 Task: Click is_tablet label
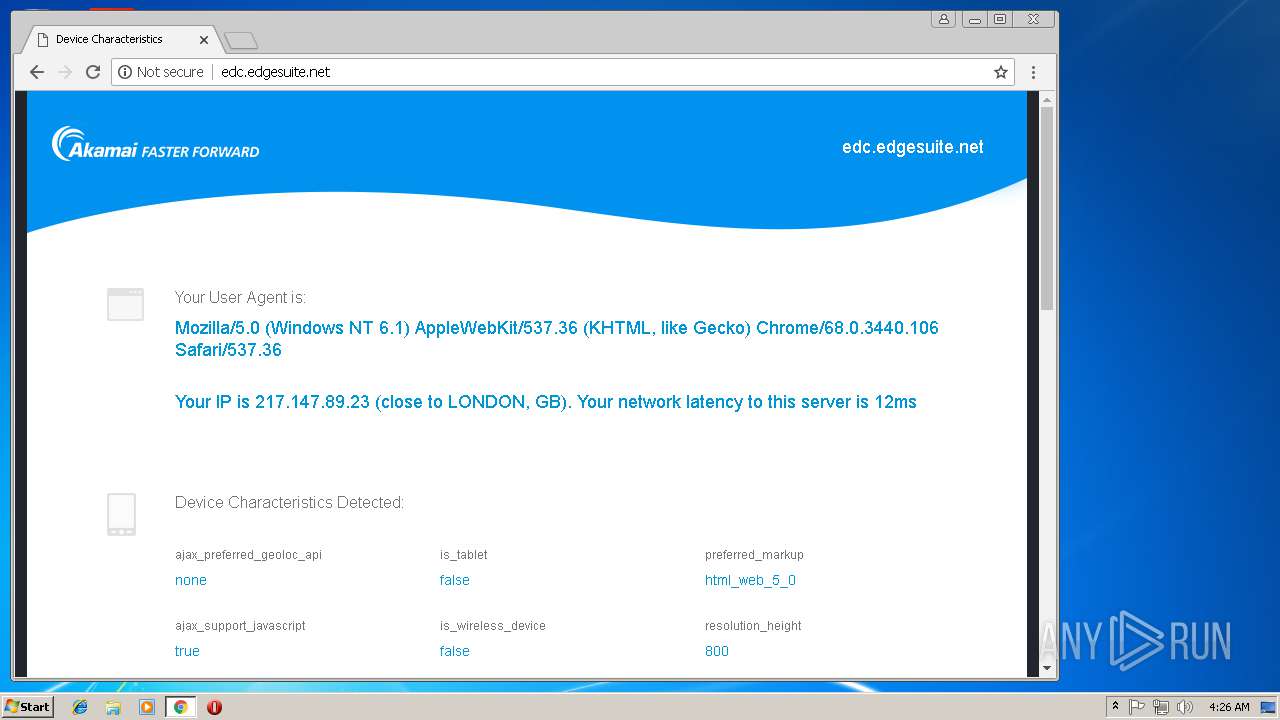tap(463, 555)
